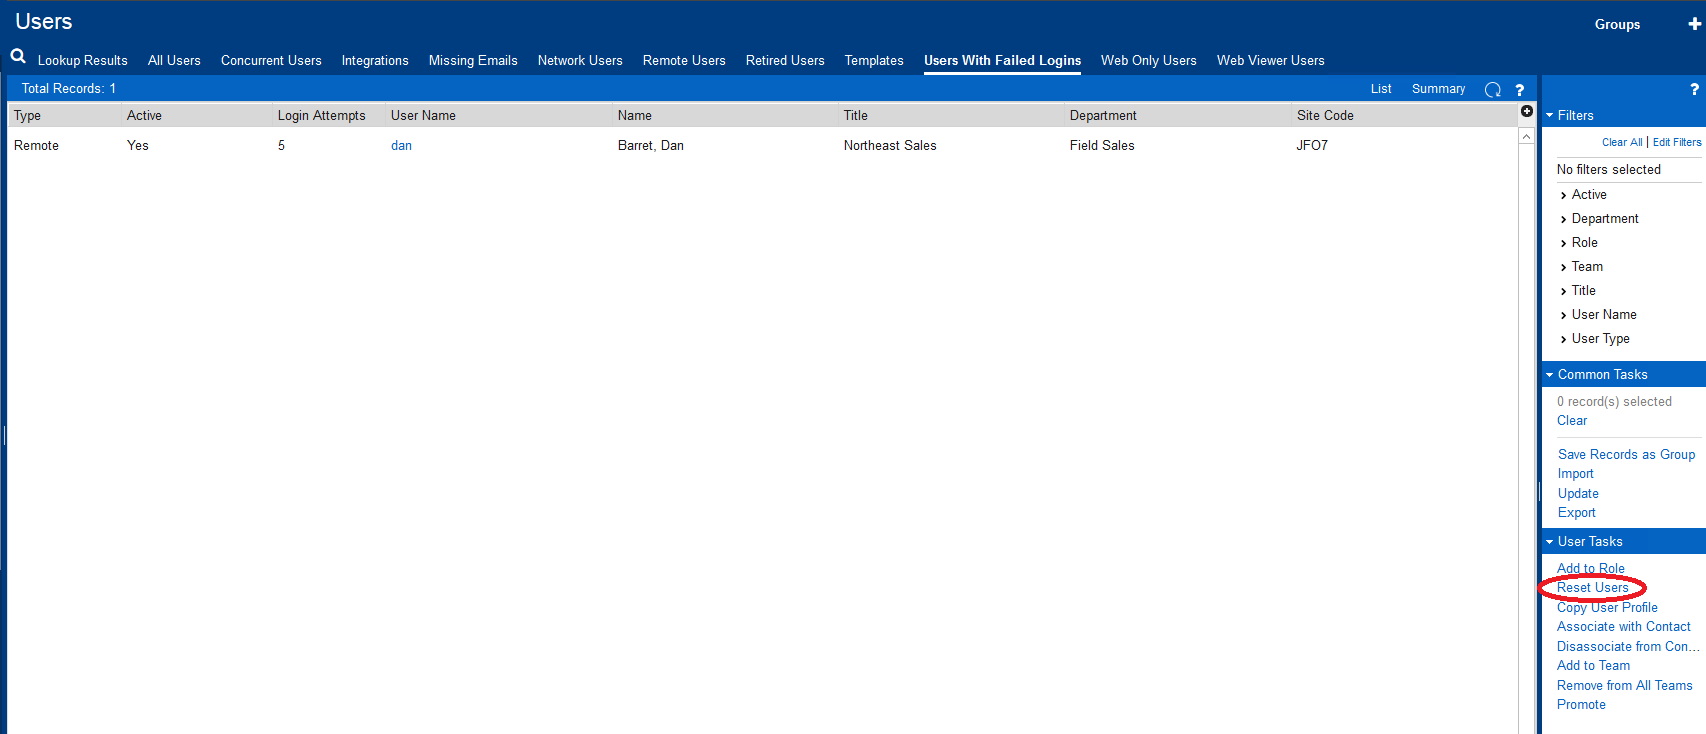Switch to the All Users tab
Viewport: 1706px width, 734px height.
(174, 60)
